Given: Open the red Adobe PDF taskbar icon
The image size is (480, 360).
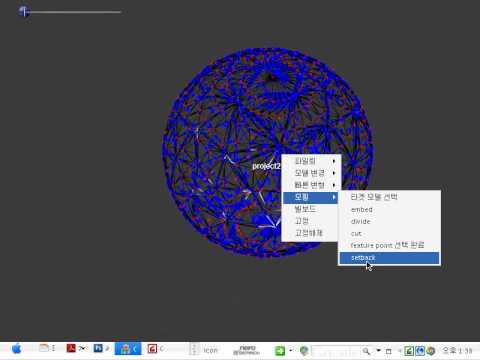Looking at the screenshot, I should tap(71, 348).
